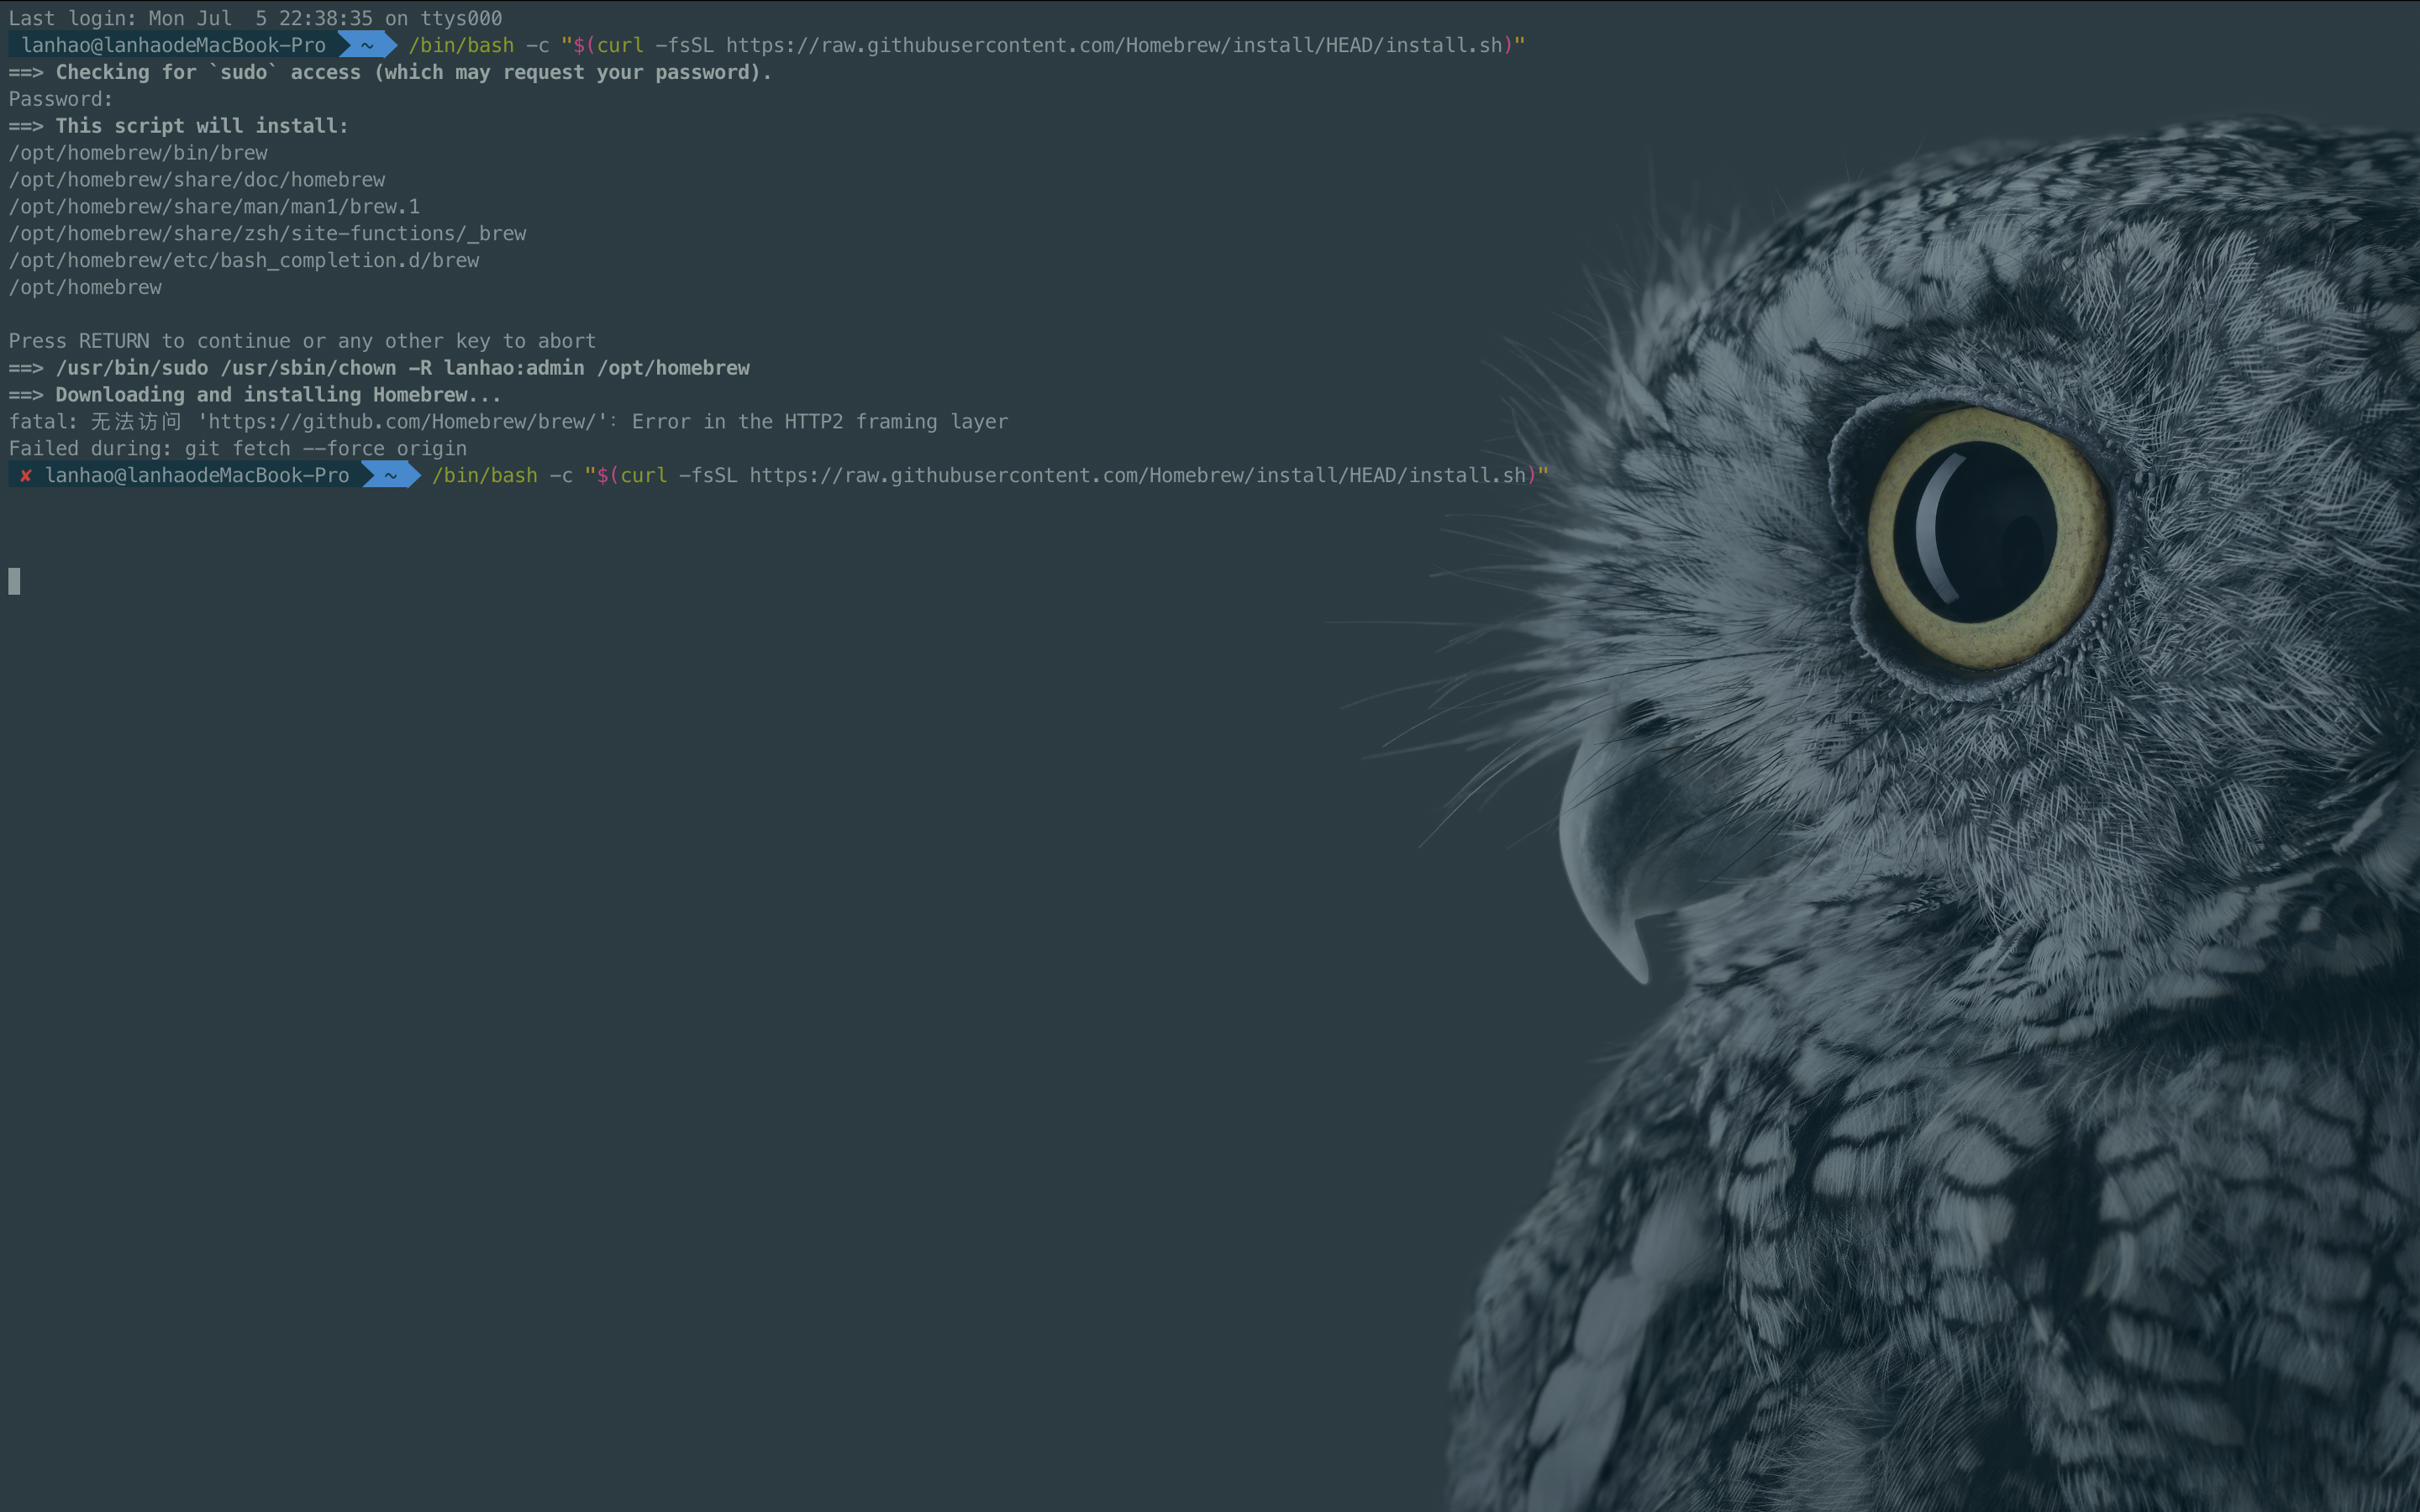Open the install.sh URL in first command
The height and width of the screenshot is (1512, 2420).
(x=1114, y=45)
